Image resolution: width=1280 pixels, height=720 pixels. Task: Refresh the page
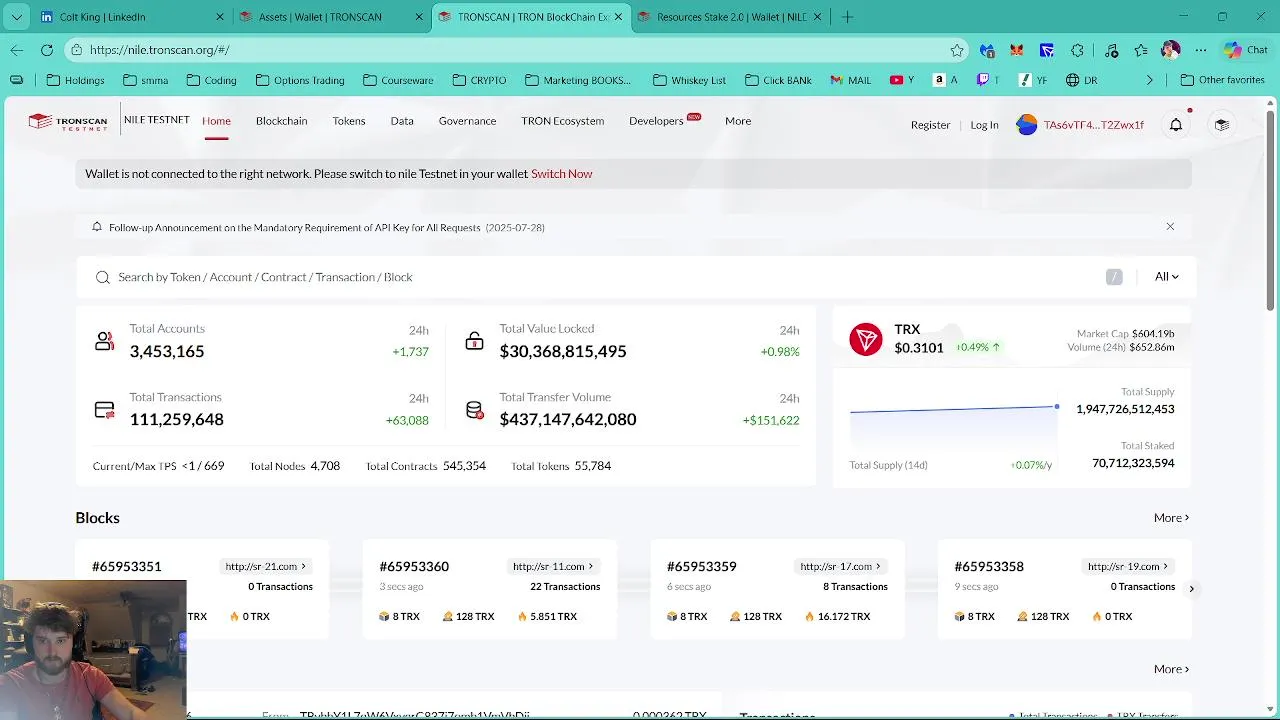47,50
